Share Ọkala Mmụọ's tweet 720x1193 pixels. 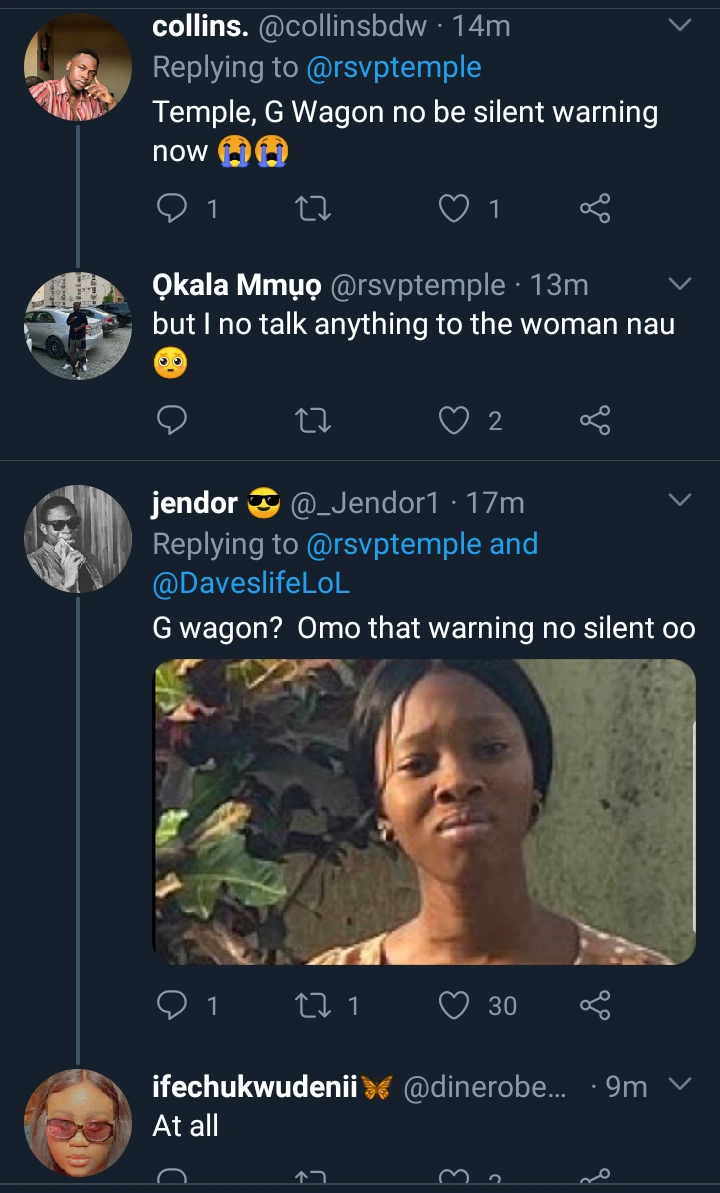pyautogui.click(x=595, y=421)
